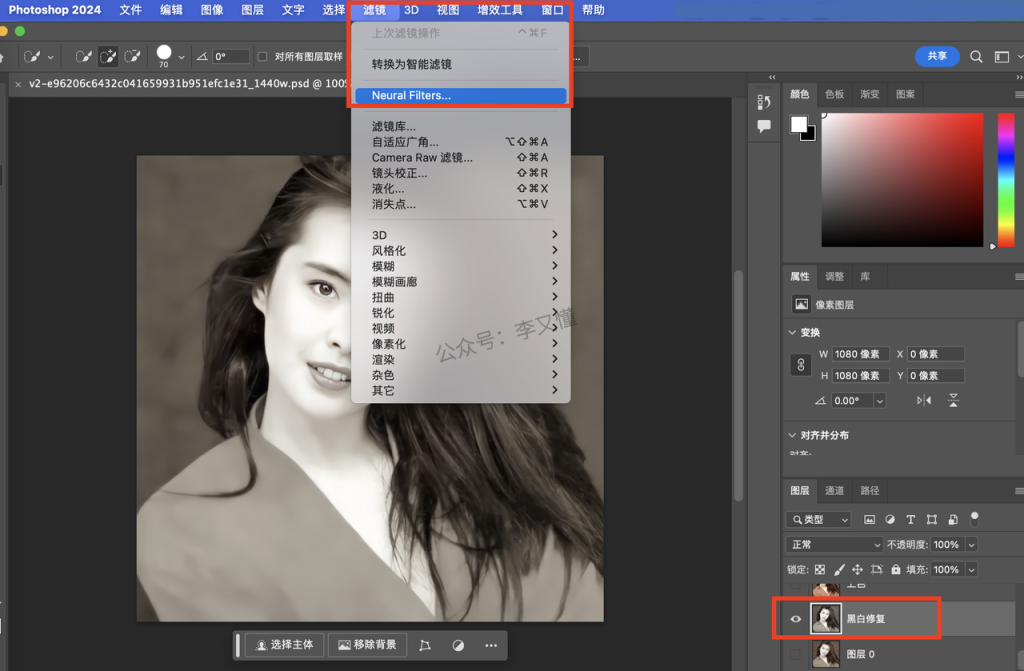Enable 对所有图层取样 checkbox
1024x671 pixels.
(263, 57)
